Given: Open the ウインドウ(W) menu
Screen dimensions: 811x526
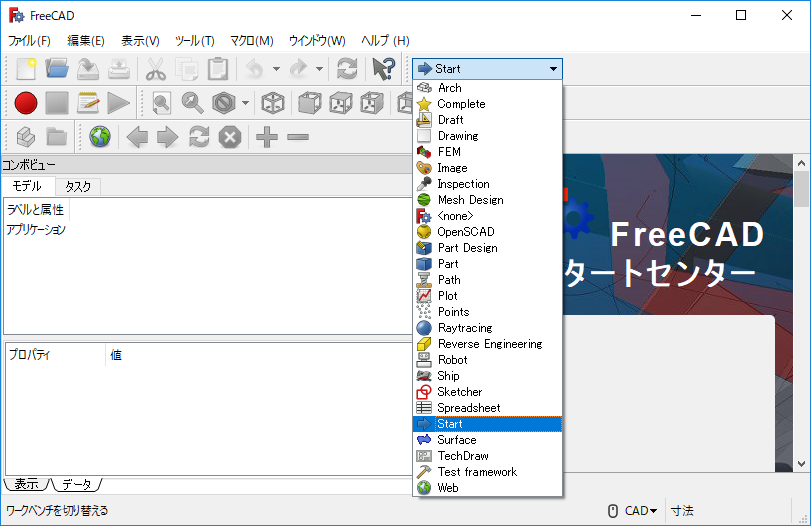Looking at the screenshot, I should [x=317, y=40].
